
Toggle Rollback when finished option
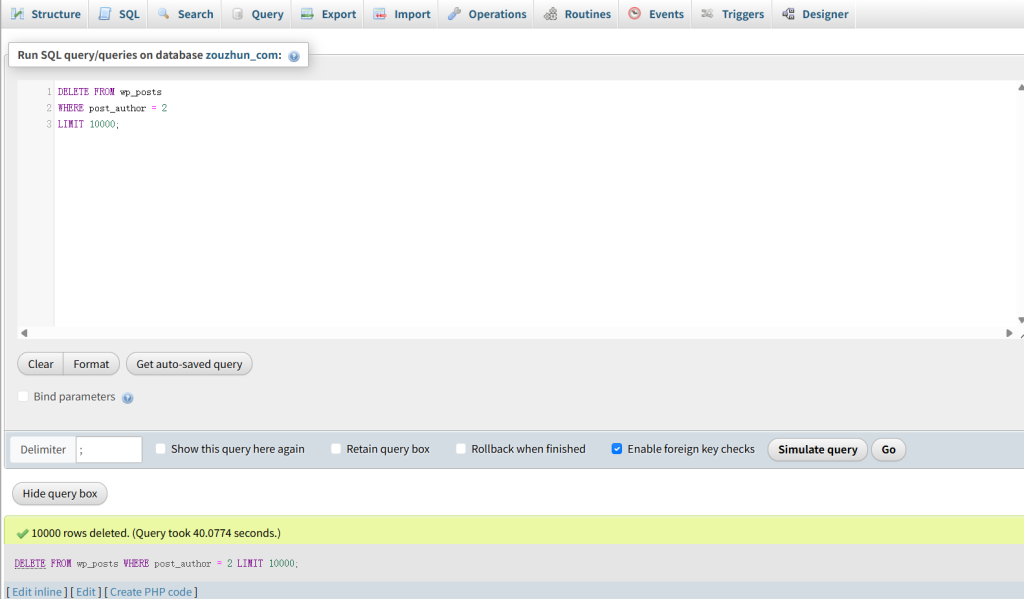[x=461, y=449]
